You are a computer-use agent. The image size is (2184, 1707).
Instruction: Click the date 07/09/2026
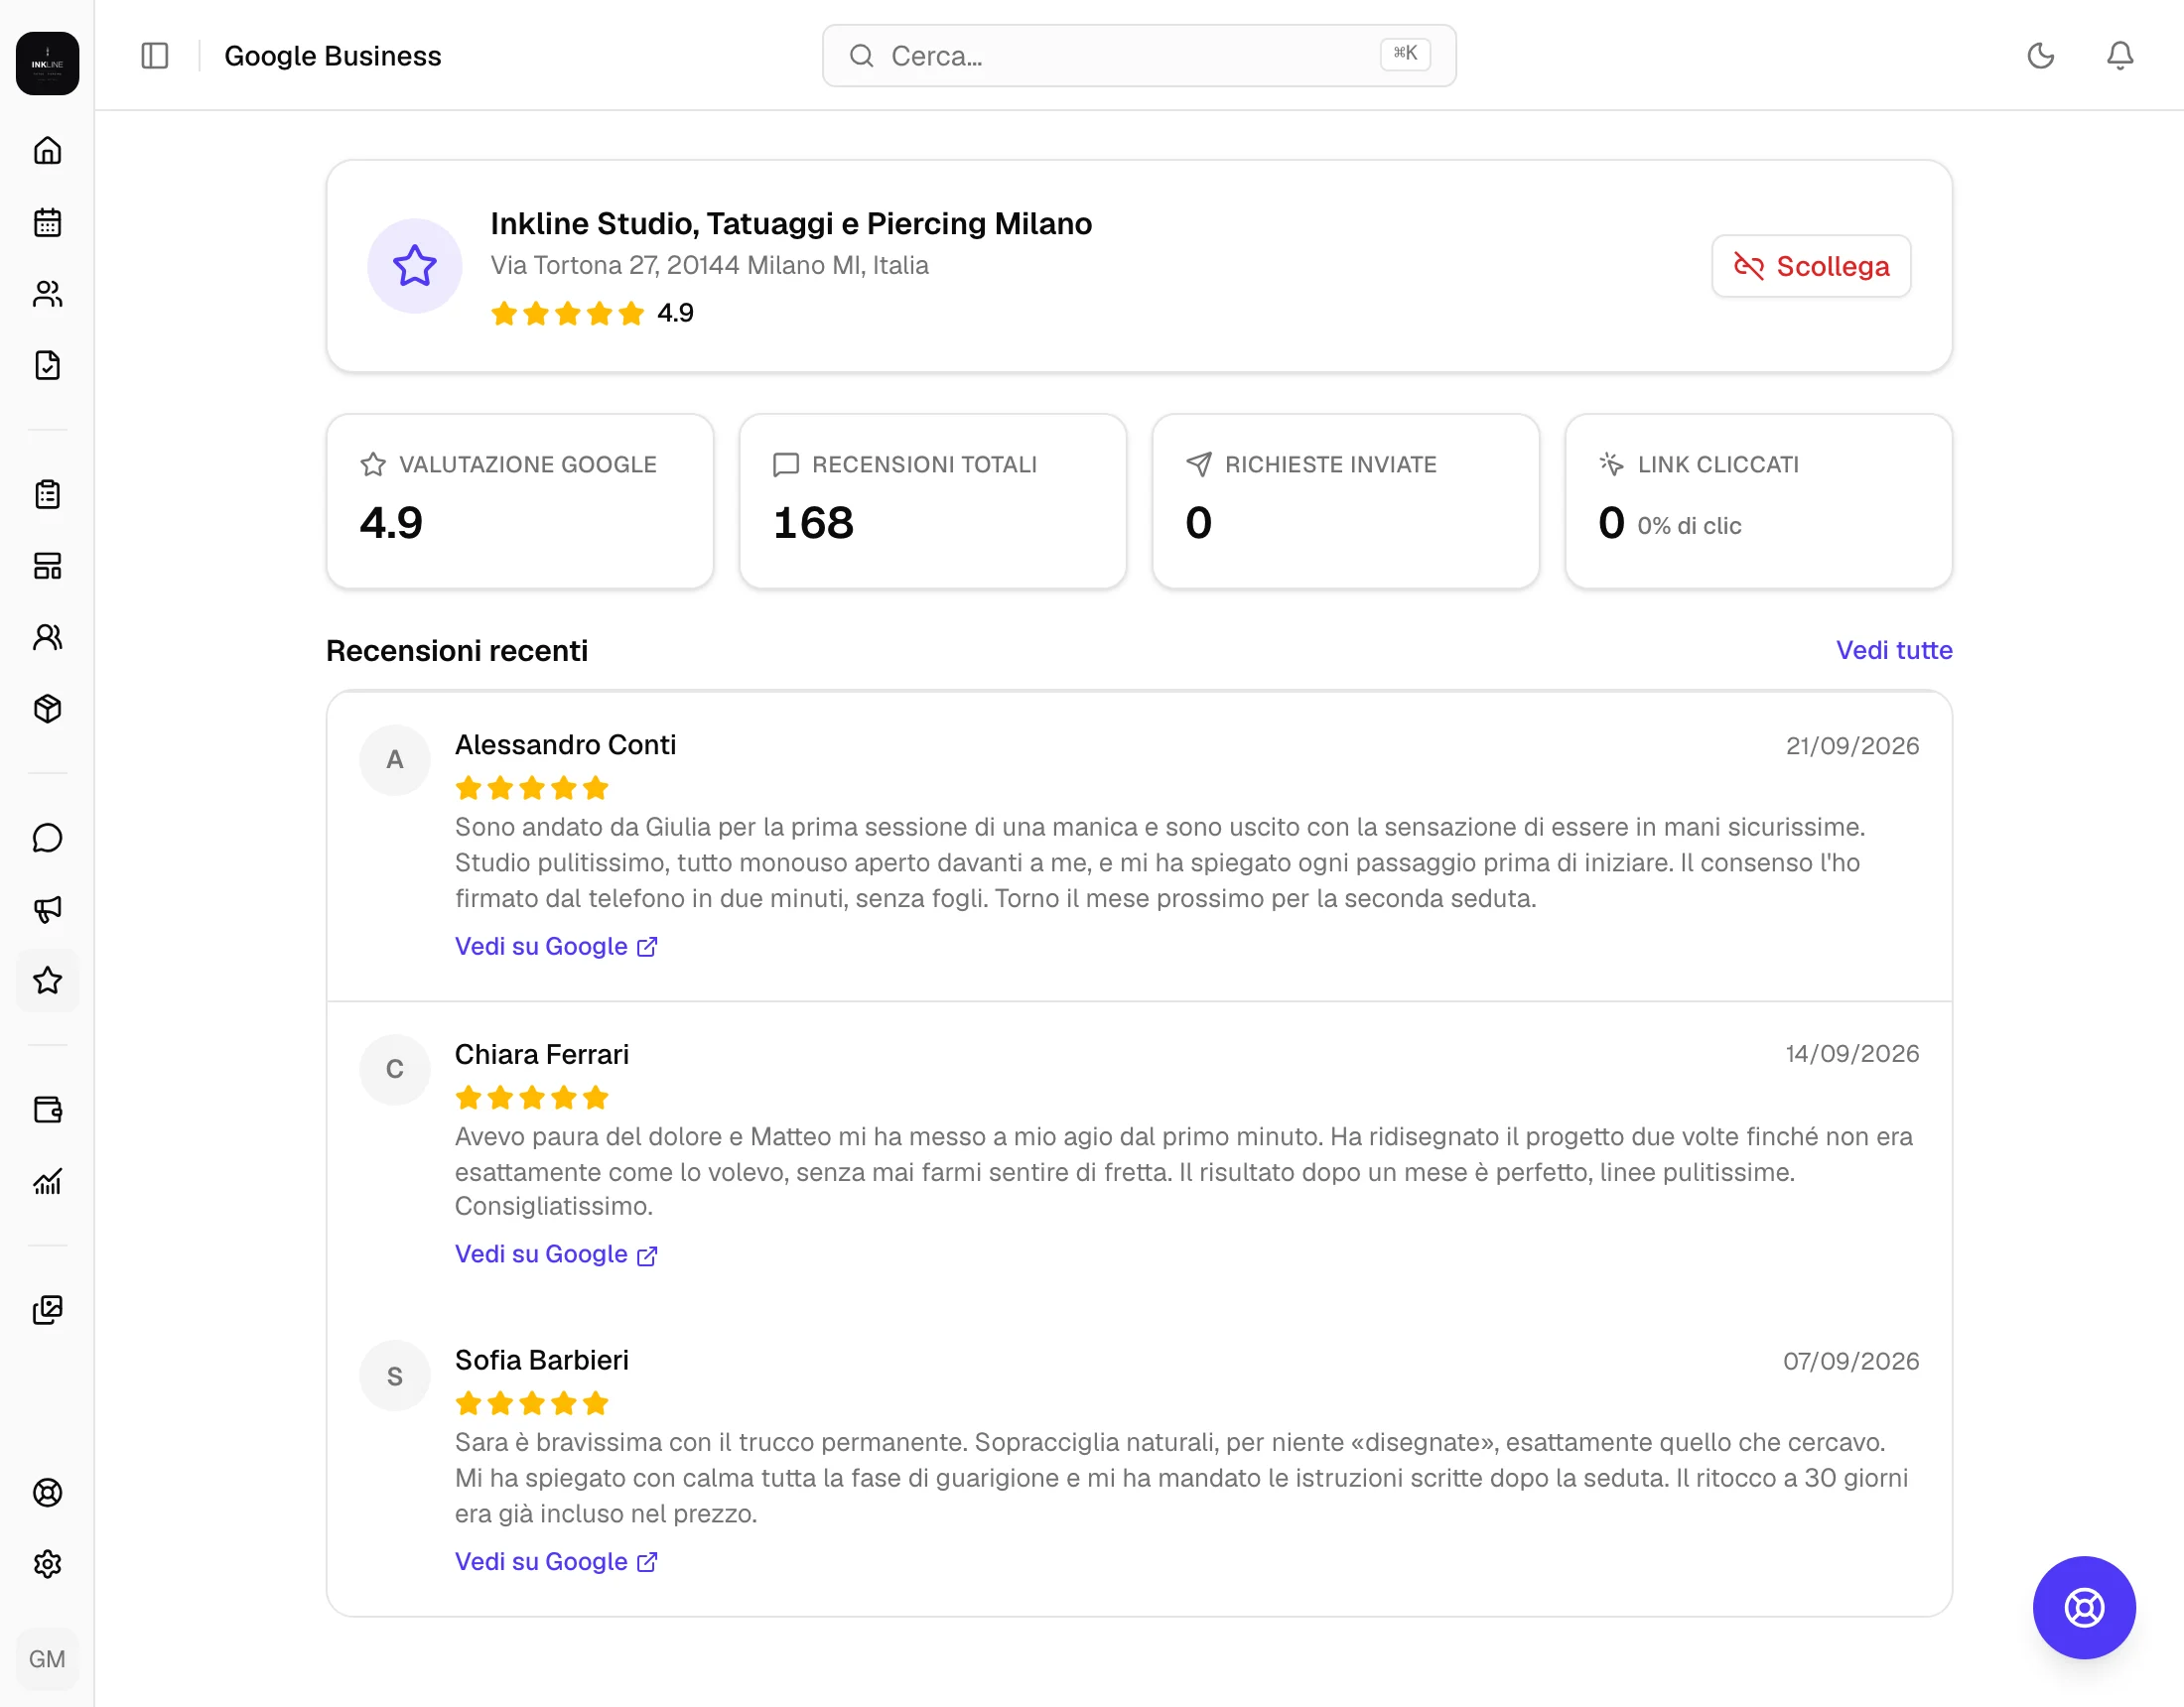click(x=1851, y=1361)
